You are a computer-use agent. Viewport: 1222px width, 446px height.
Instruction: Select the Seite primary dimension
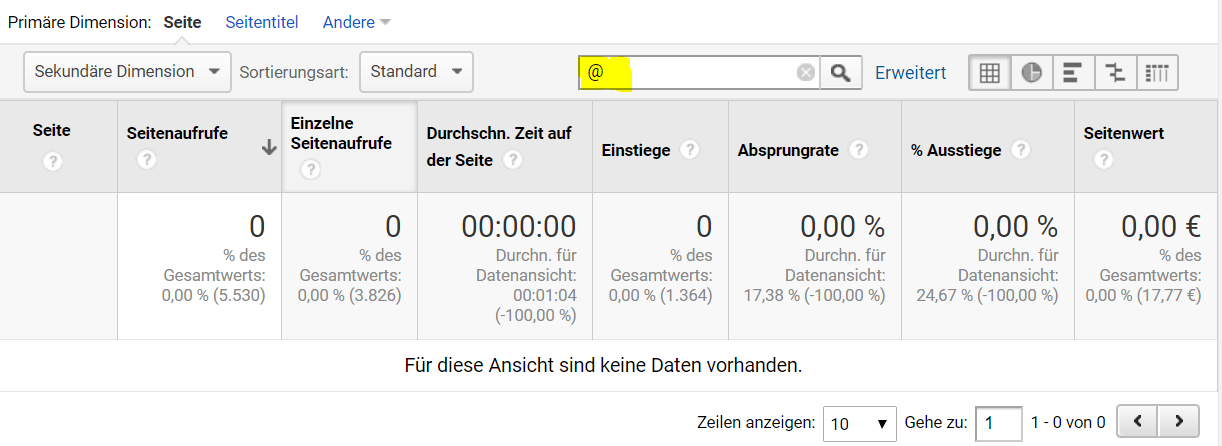tap(182, 22)
